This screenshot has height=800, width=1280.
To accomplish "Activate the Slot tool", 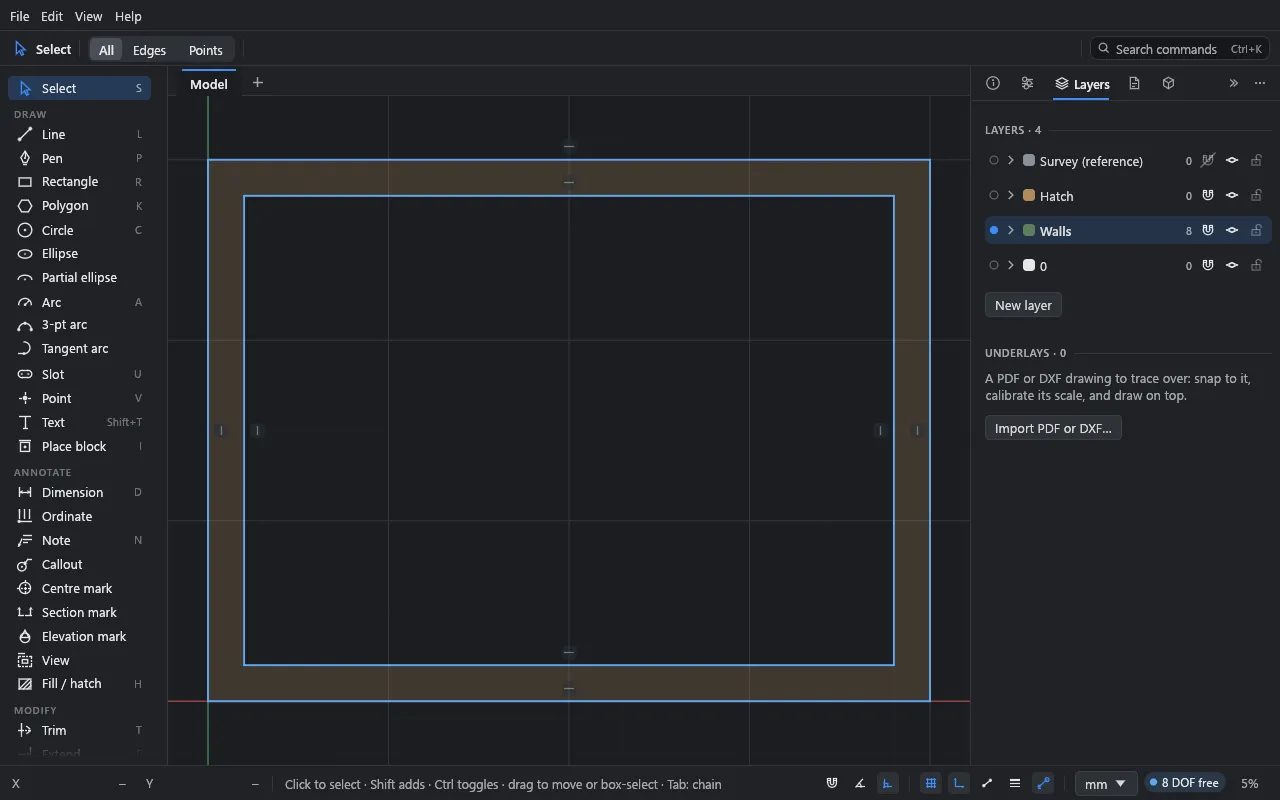I will (80, 374).
